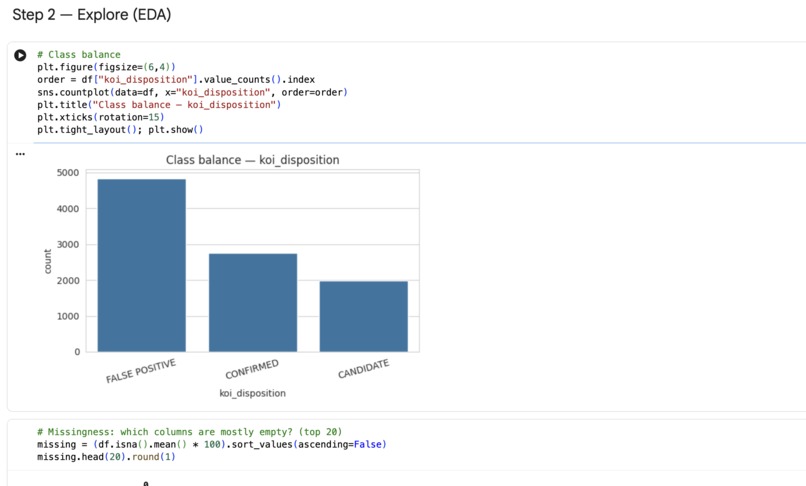806x486 pixels.
Task: Click the 'Step 2 — Explore (EDA)' heading
Action: click(91, 14)
